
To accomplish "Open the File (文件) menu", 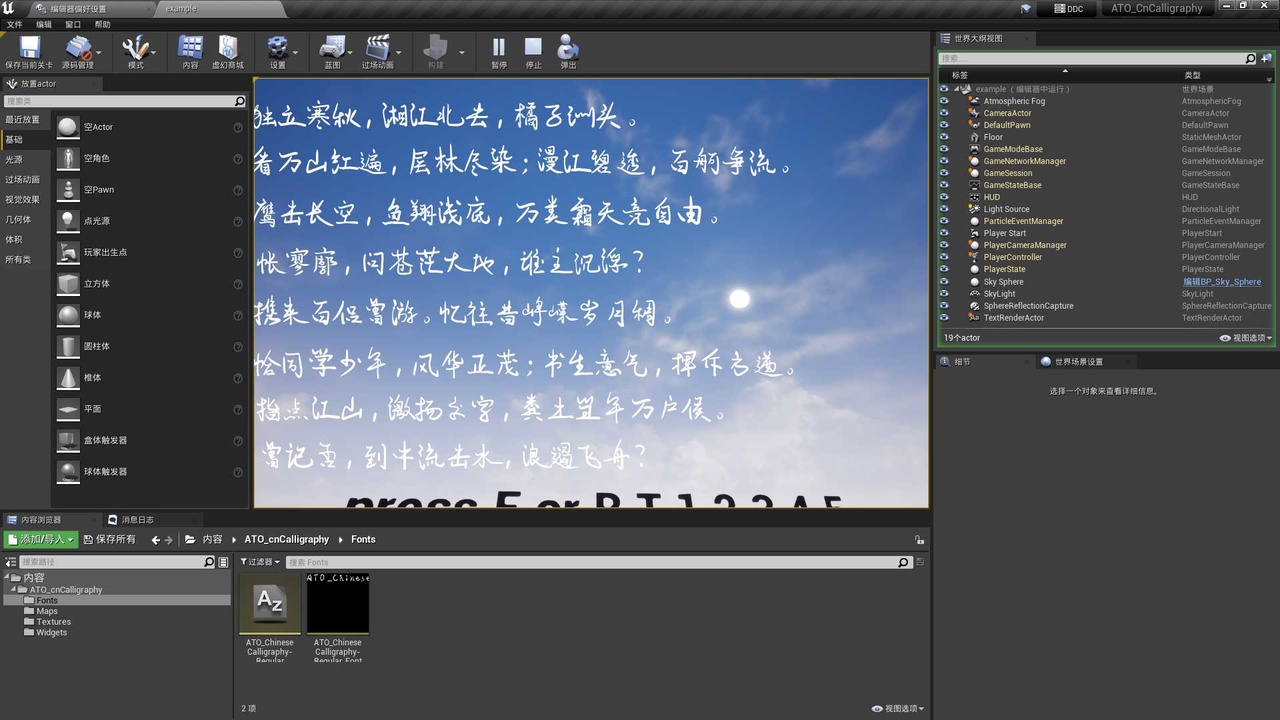I will (14, 24).
